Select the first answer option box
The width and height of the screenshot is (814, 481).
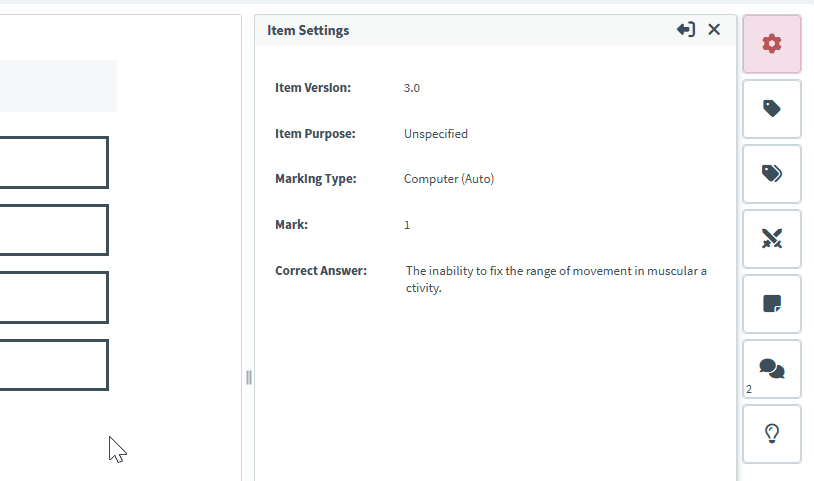(x=53, y=162)
